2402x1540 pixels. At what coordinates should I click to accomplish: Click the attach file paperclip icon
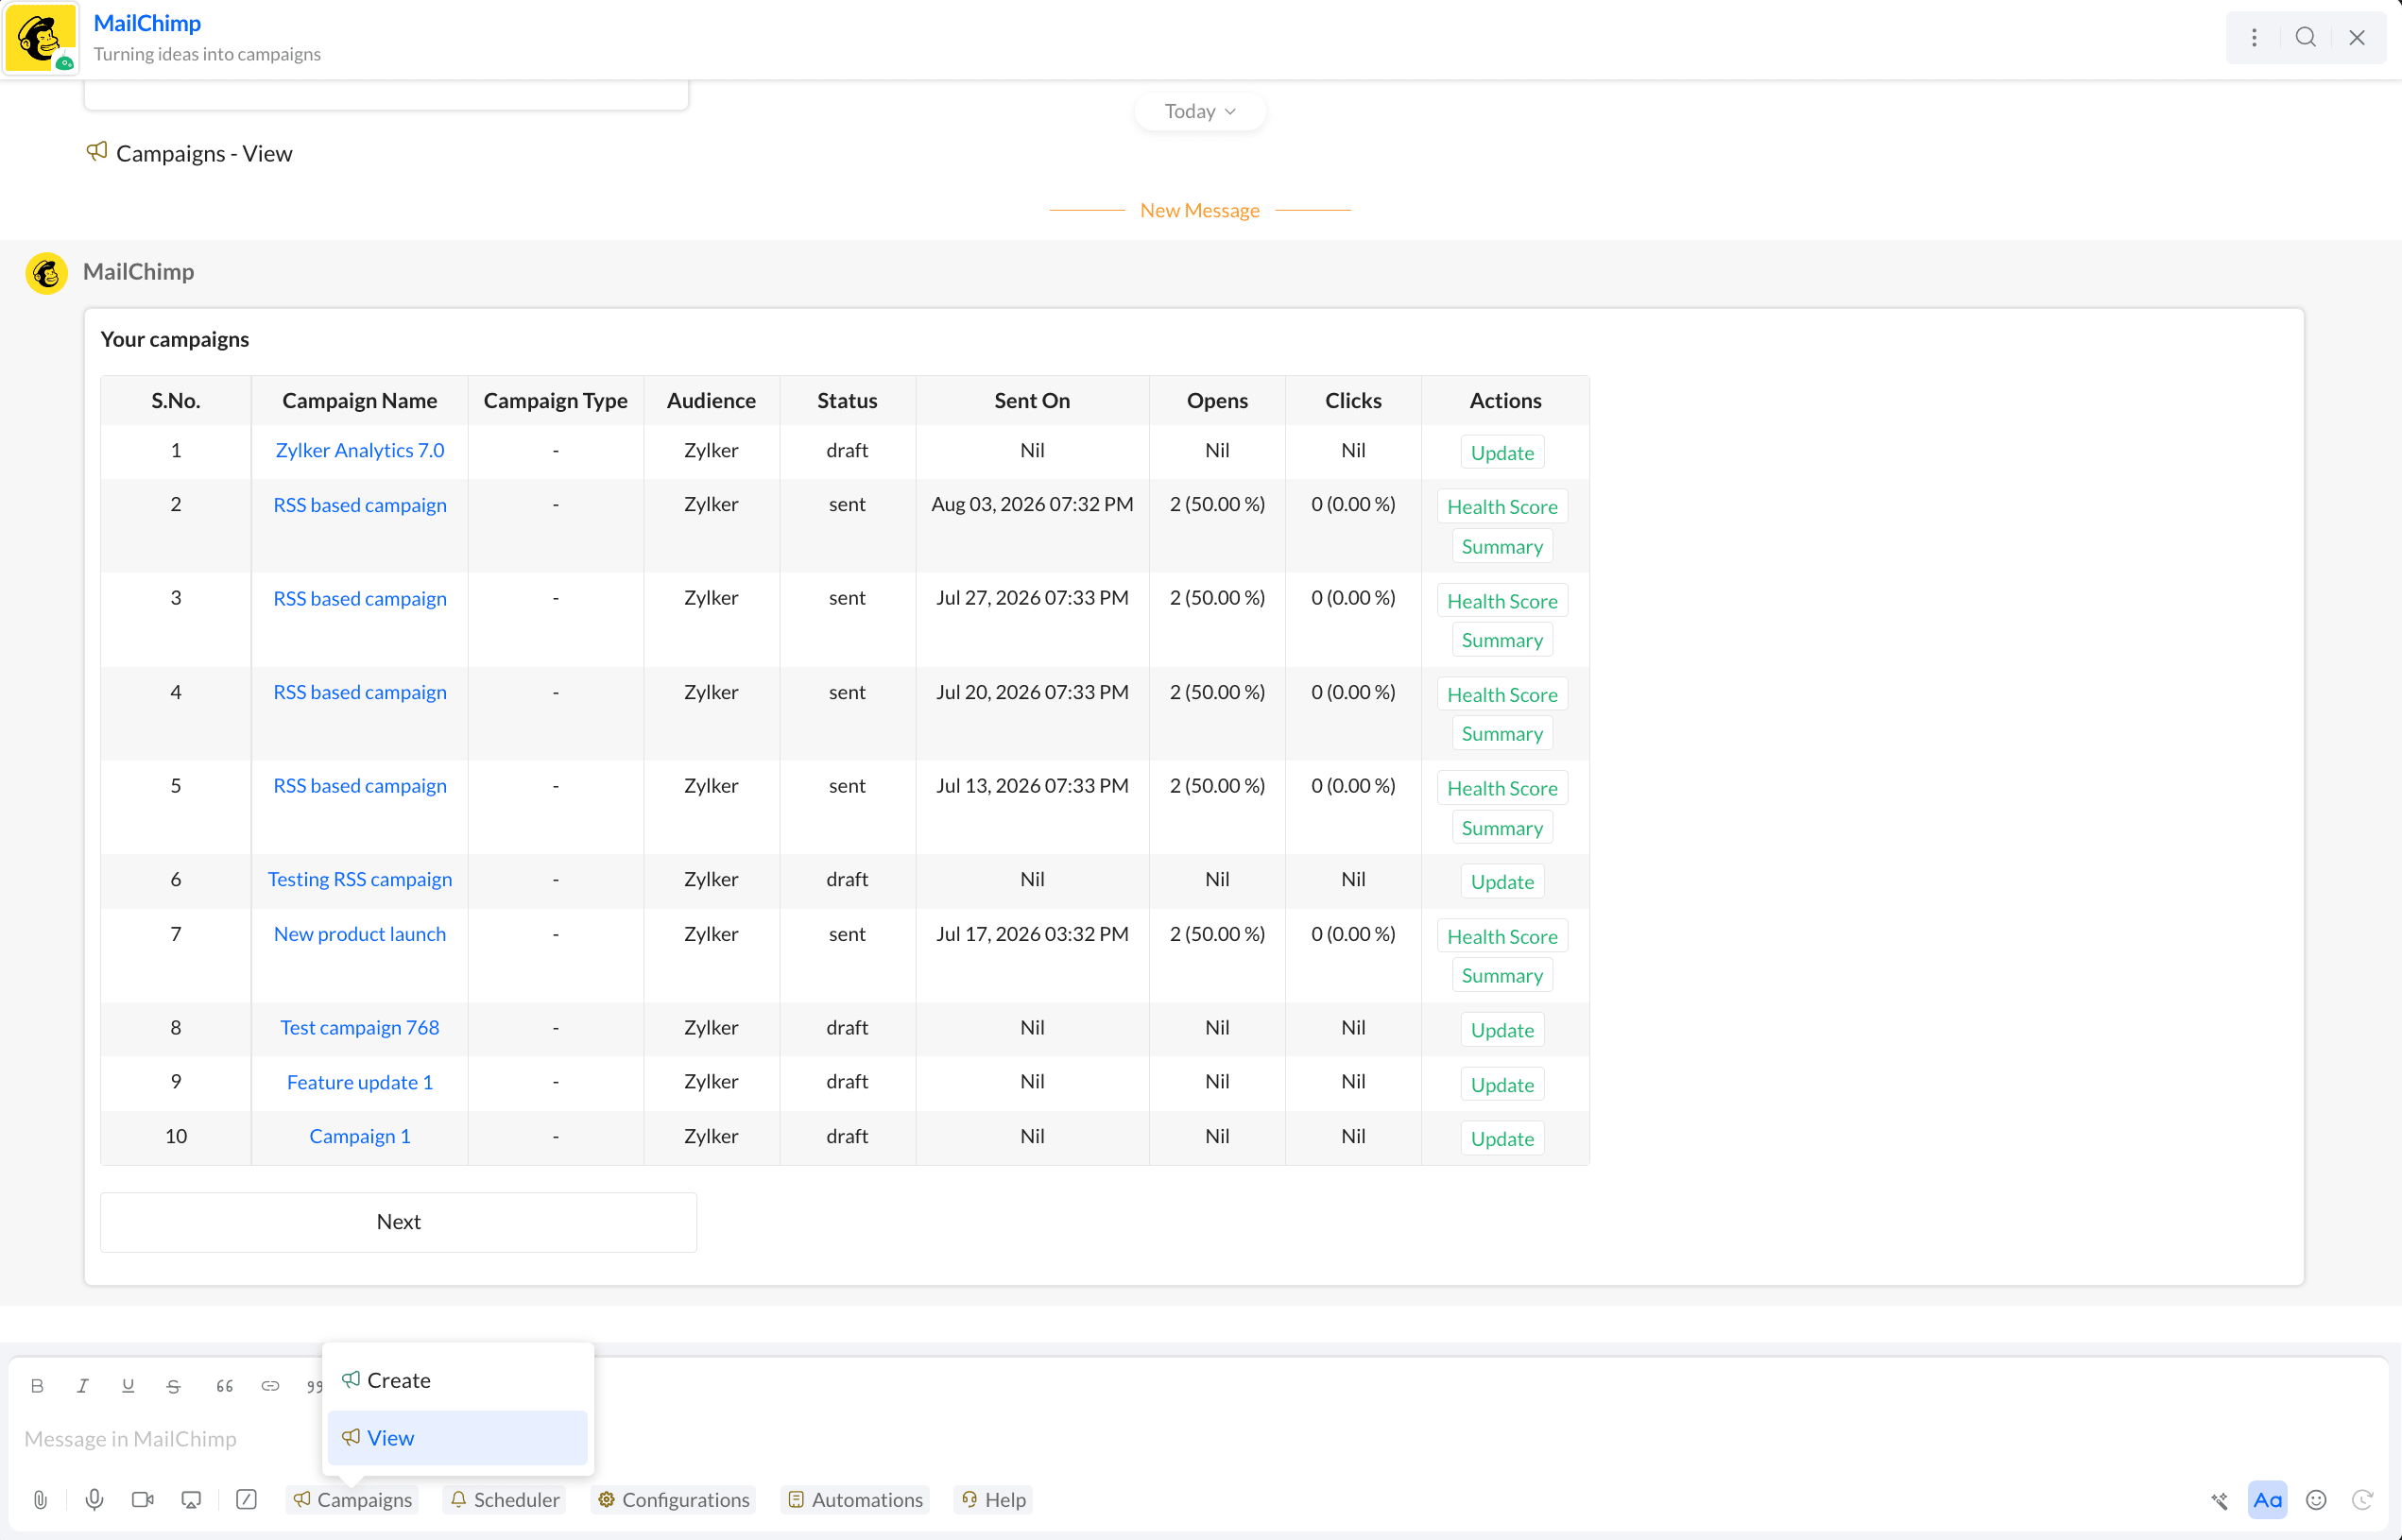click(x=40, y=1499)
